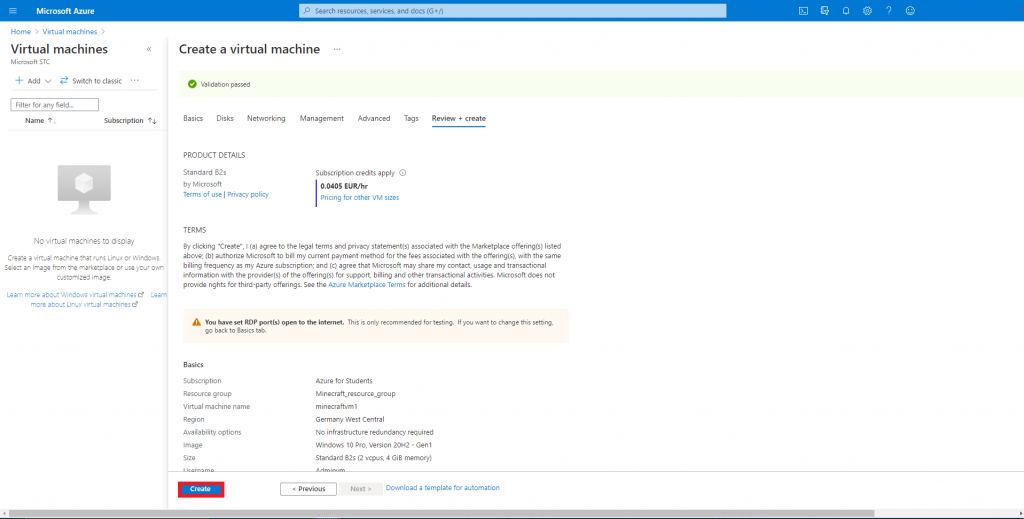The width and height of the screenshot is (1024, 519).
Task: Click the PRODUCT DETAILS heading
Action: pyautogui.click(x=214, y=155)
